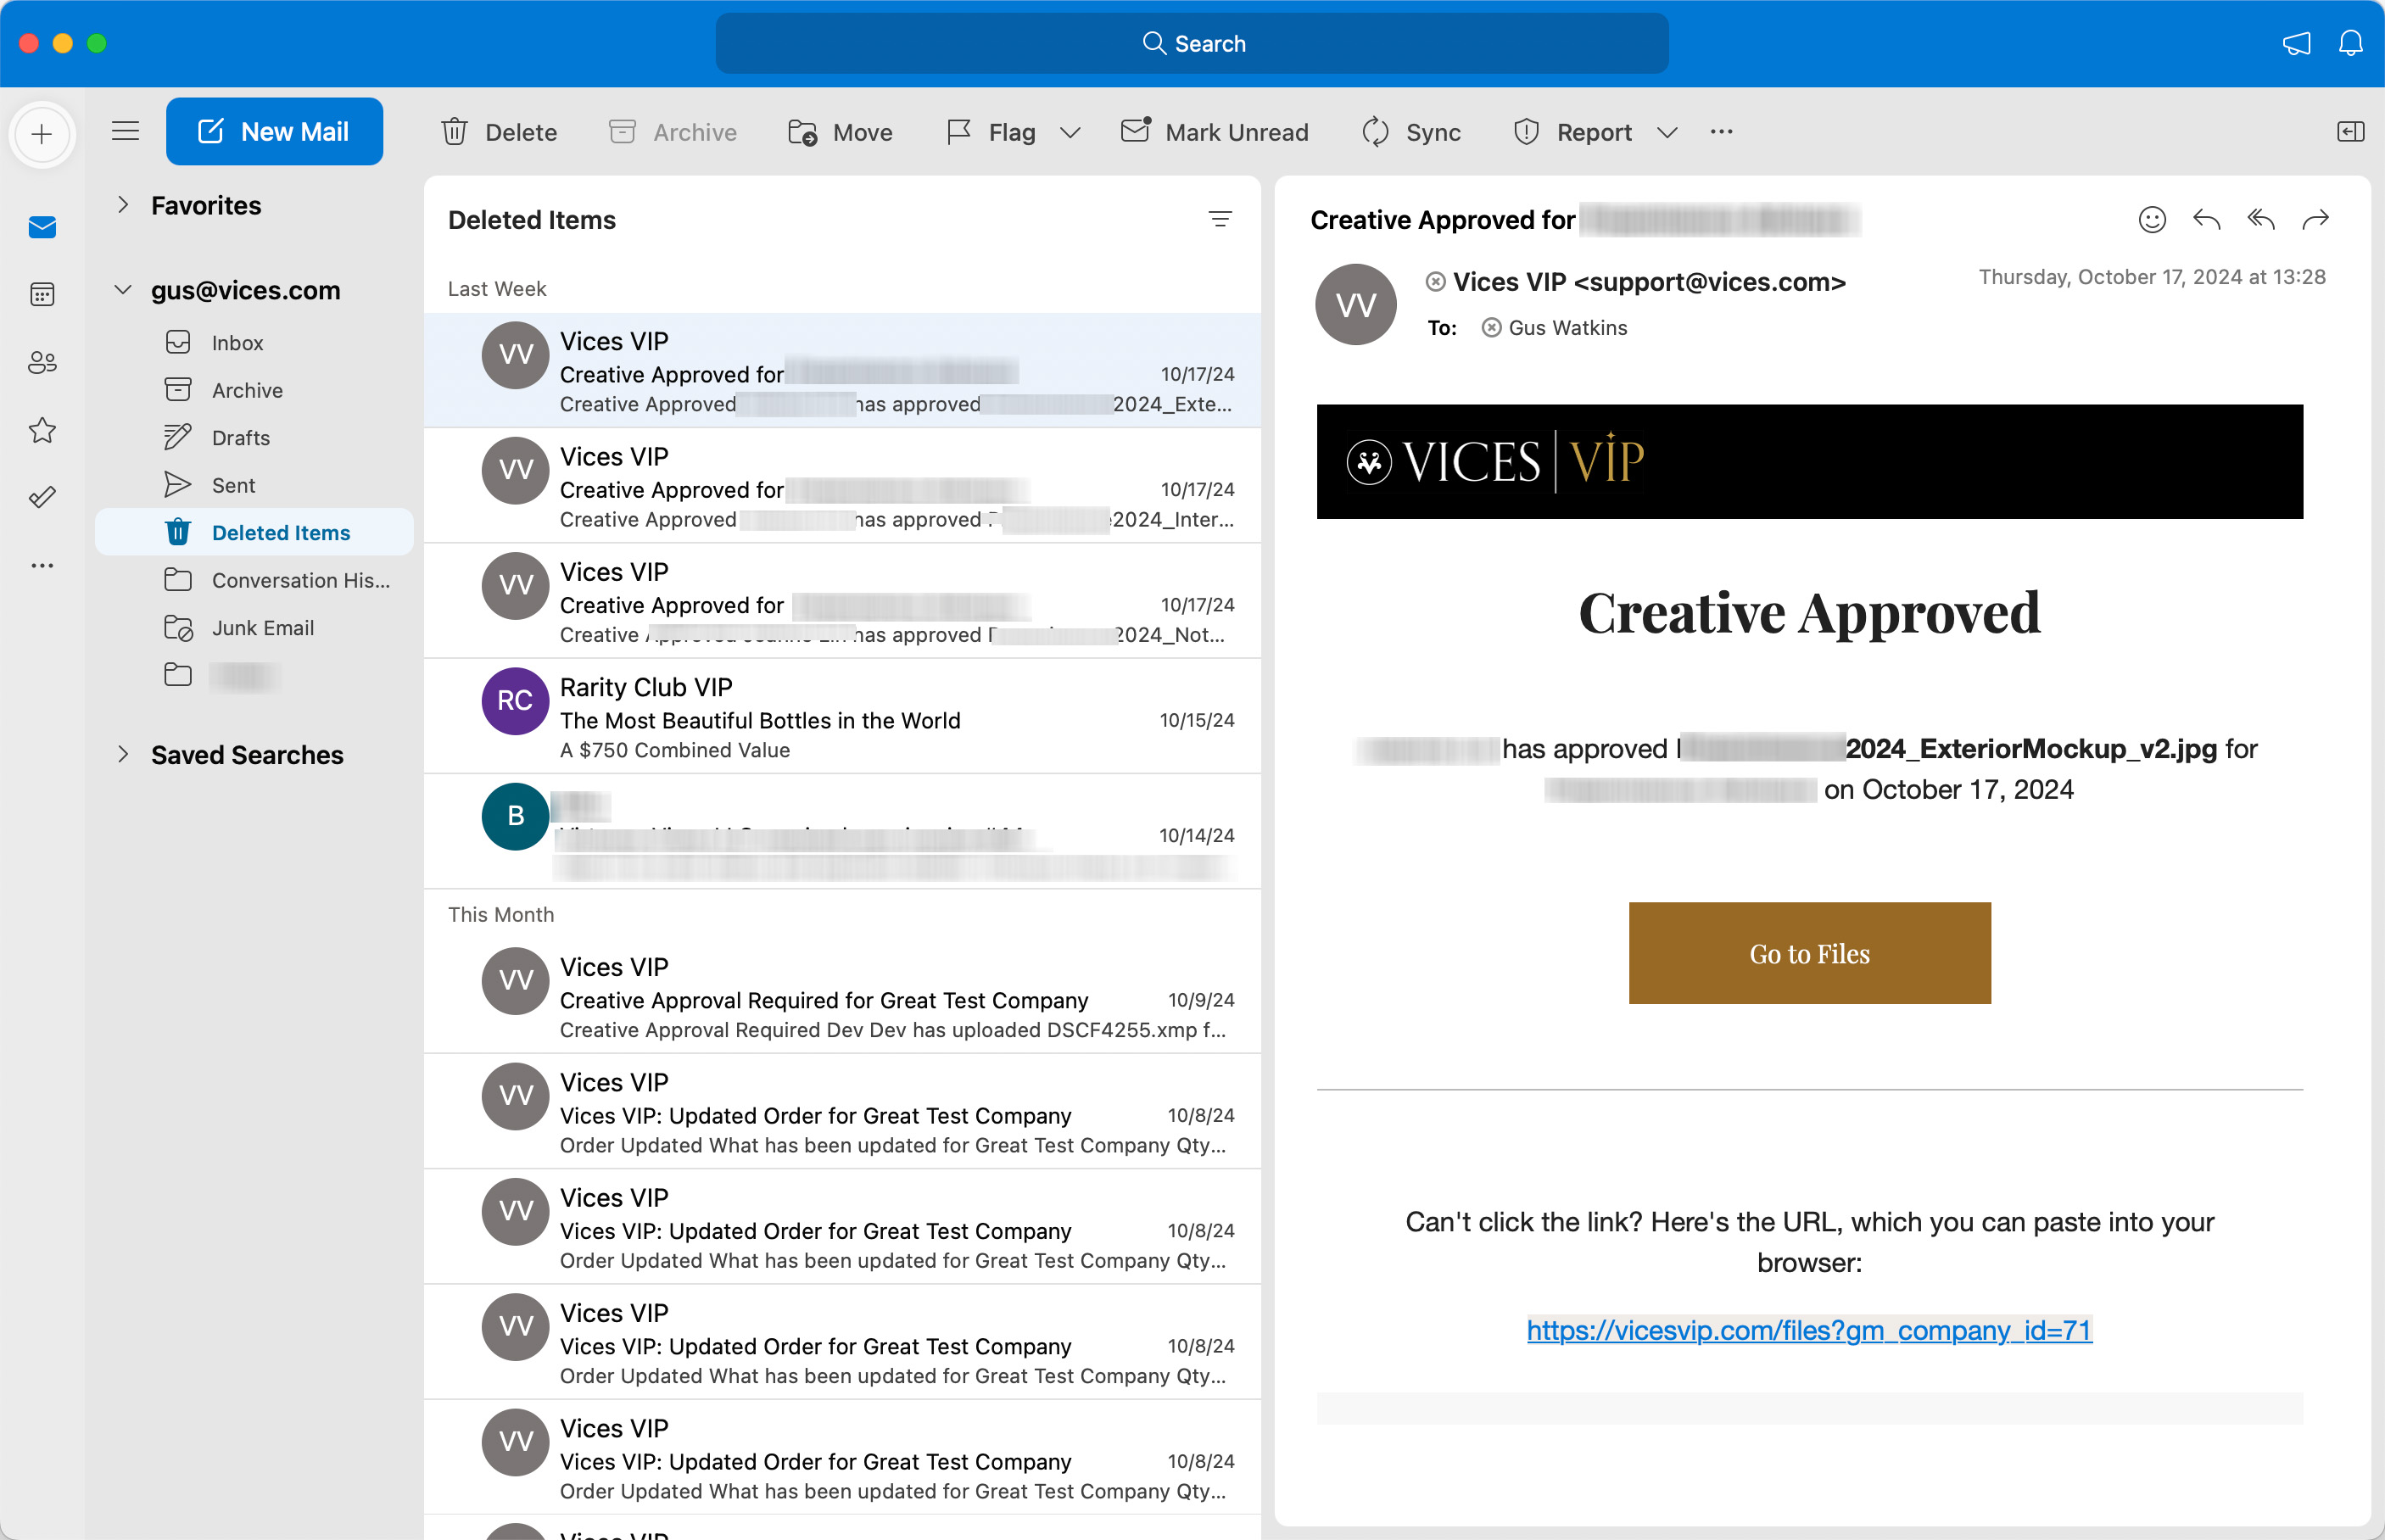Open the vicesvip.com files link
The width and height of the screenshot is (2385, 1540).
coord(1809,1330)
